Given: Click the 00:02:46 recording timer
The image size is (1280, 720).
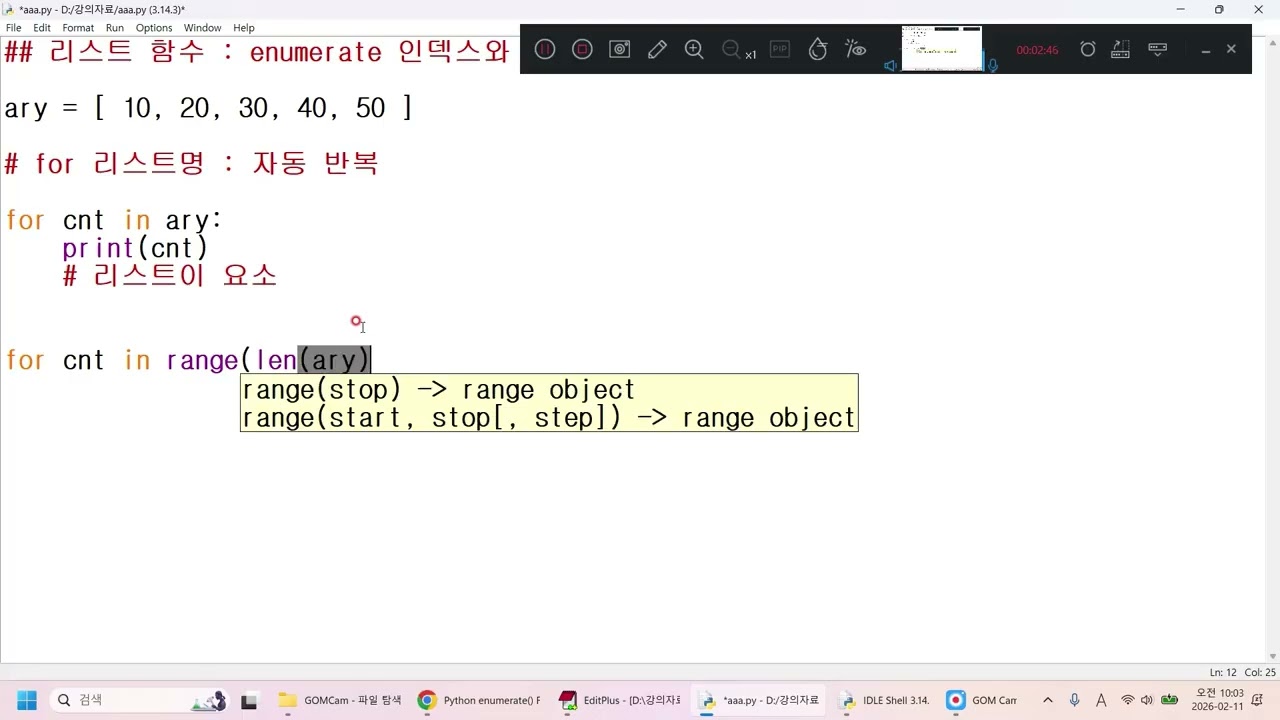Looking at the screenshot, I should click(1037, 50).
